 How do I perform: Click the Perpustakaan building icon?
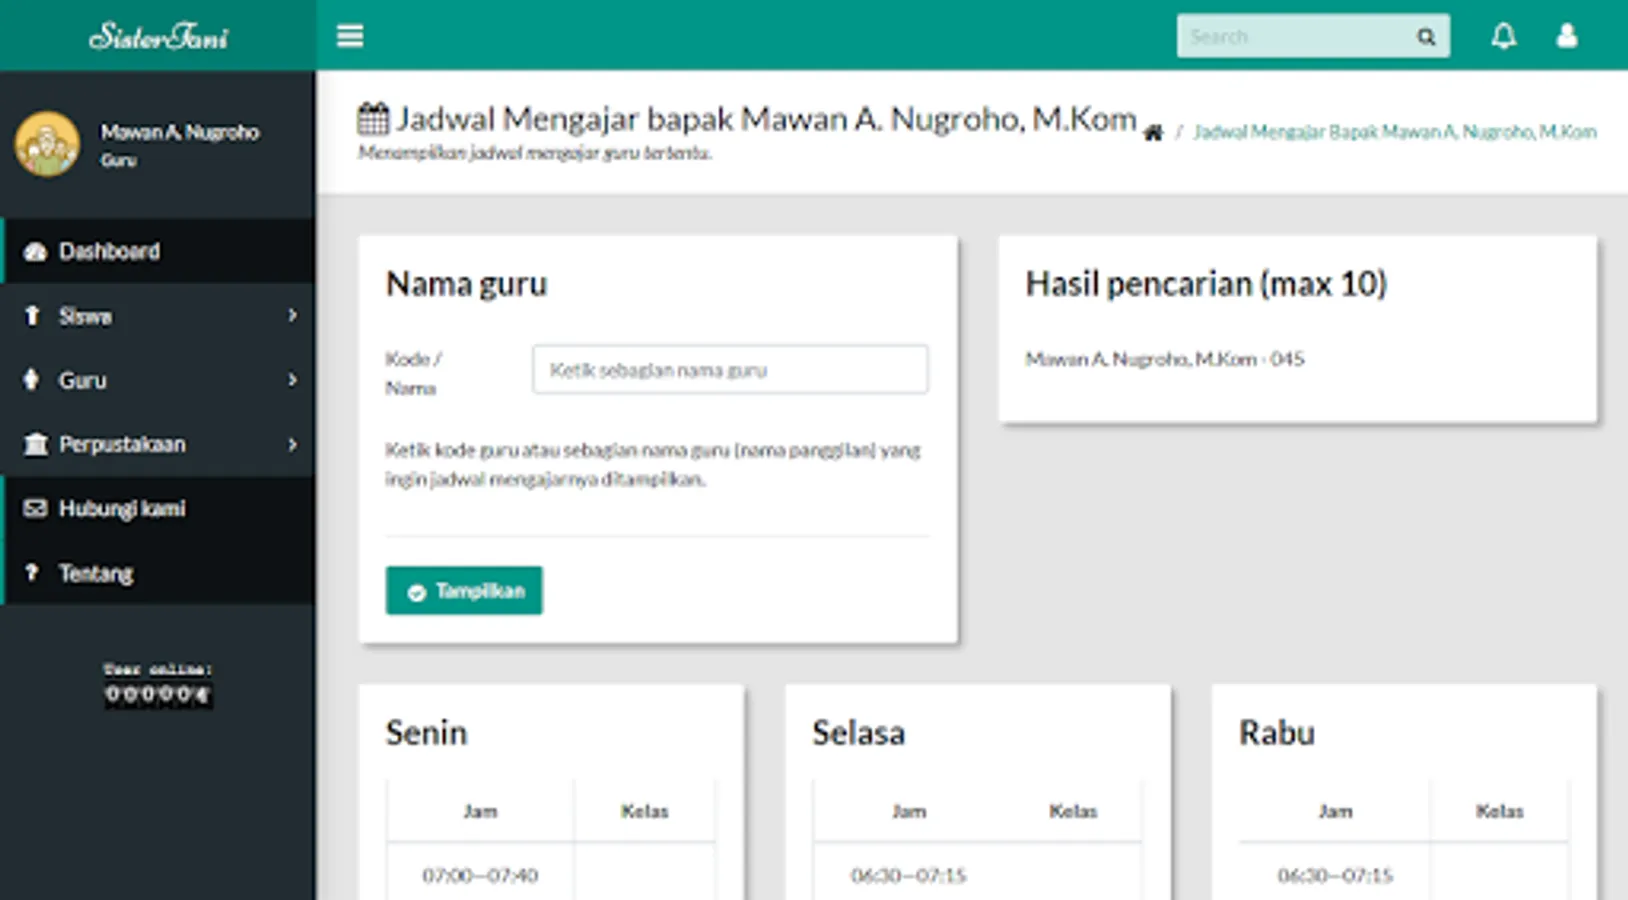pyautogui.click(x=35, y=444)
